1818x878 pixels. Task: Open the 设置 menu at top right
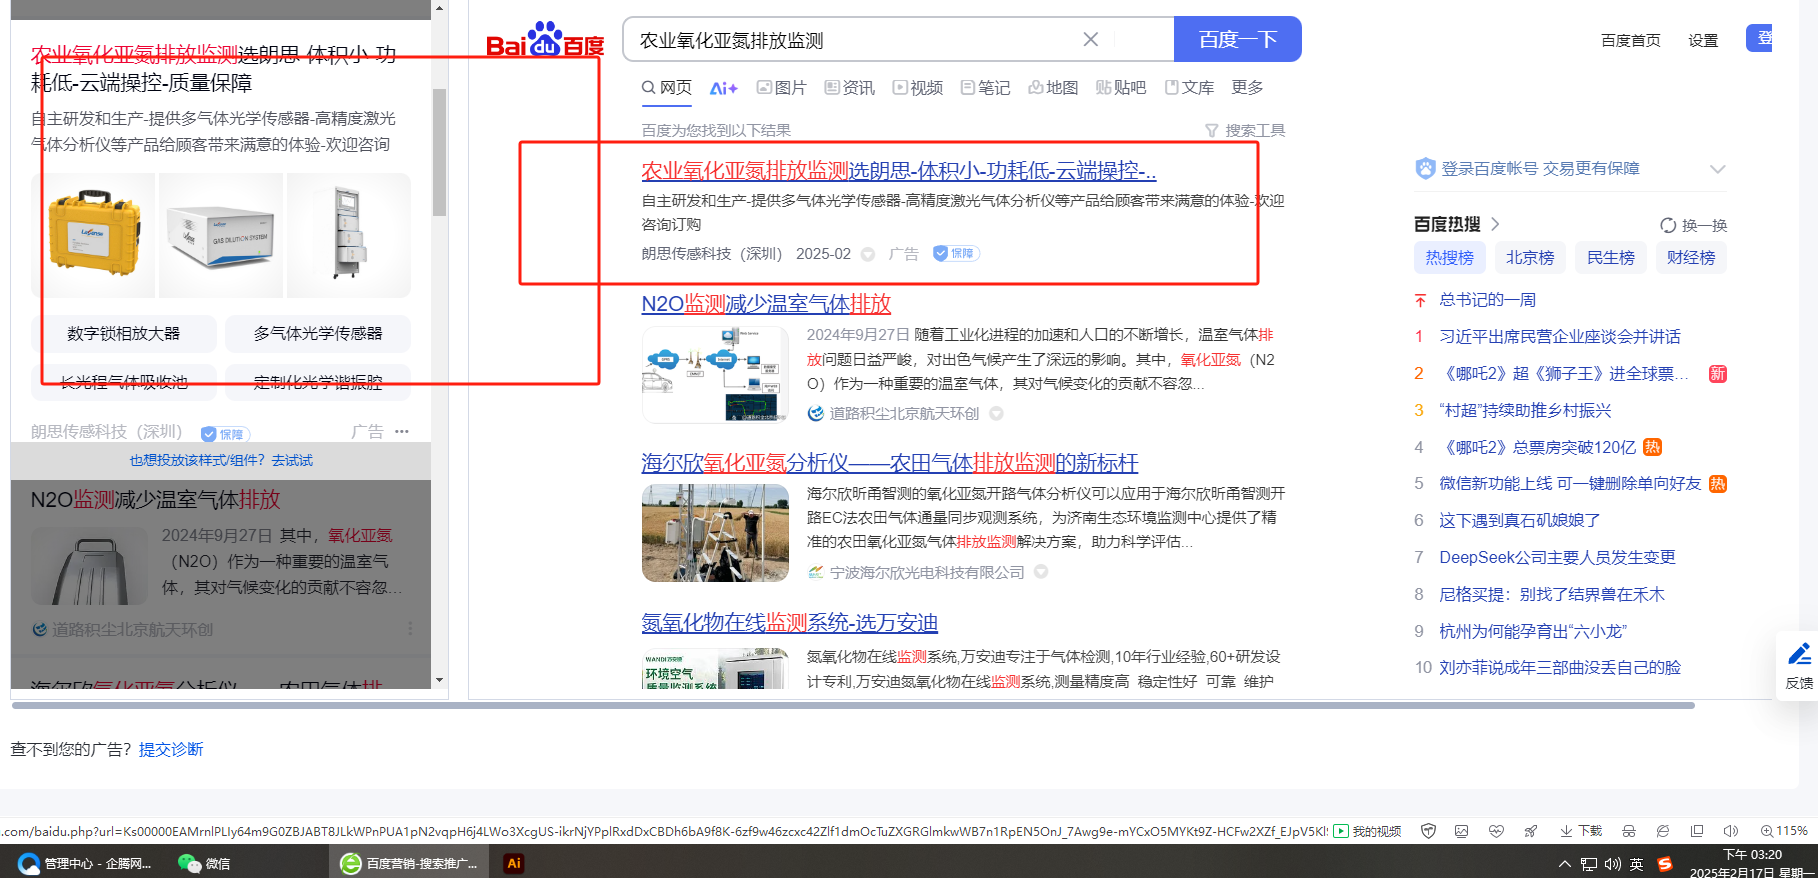tap(1703, 40)
